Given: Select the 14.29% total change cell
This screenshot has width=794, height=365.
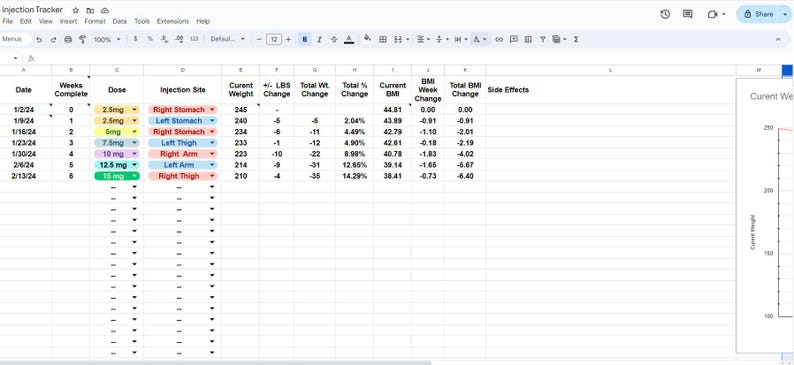Looking at the screenshot, I should point(354,176).
